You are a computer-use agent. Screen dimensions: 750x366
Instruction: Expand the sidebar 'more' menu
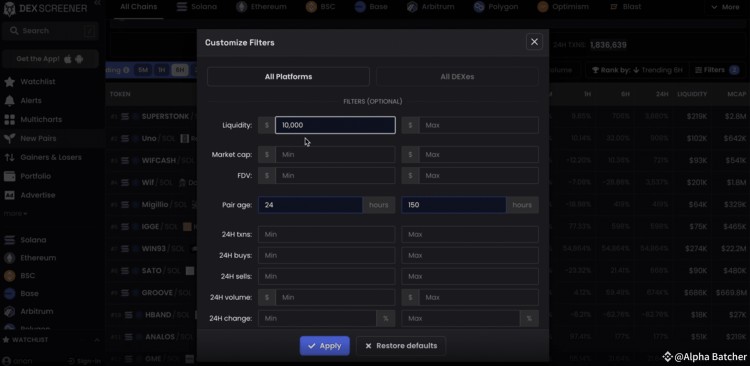tap(15, 213)
